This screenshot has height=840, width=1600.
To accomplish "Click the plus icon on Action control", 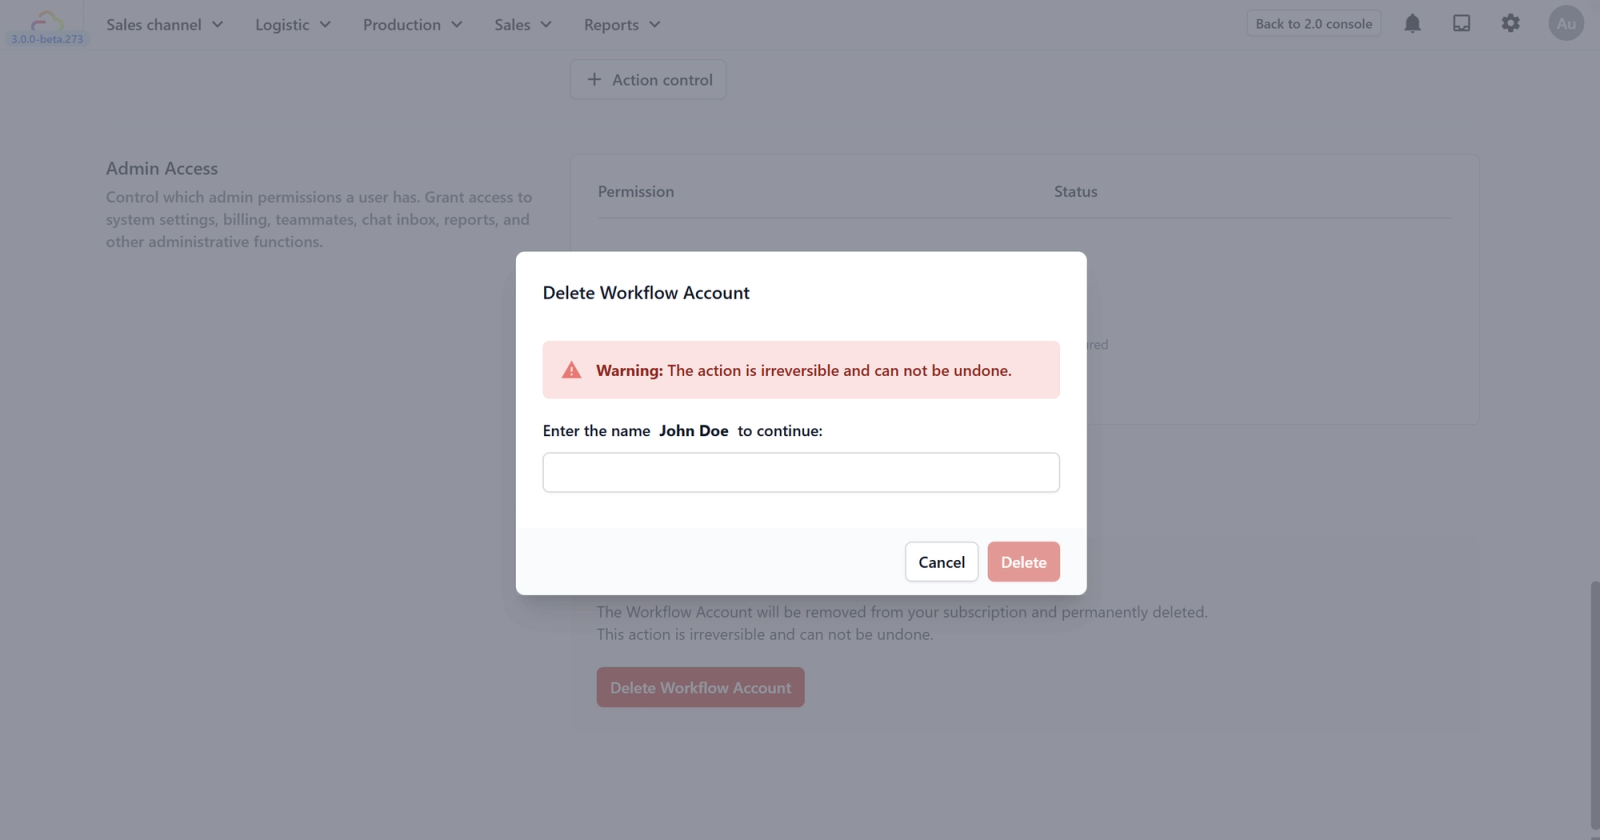I will [595, 79].
